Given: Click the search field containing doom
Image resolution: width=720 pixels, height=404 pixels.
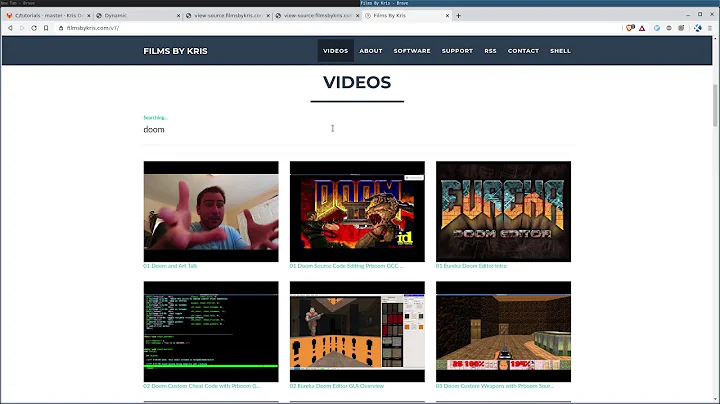Looking at the screenshot, I should pos(357,130).
